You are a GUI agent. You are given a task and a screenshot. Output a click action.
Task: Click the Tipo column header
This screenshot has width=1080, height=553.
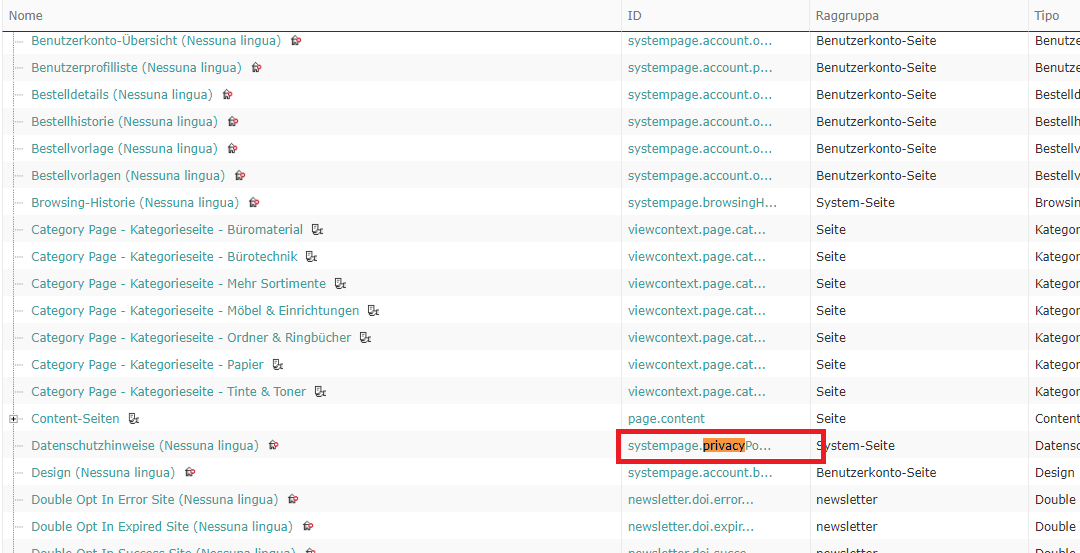(1047, 15)
